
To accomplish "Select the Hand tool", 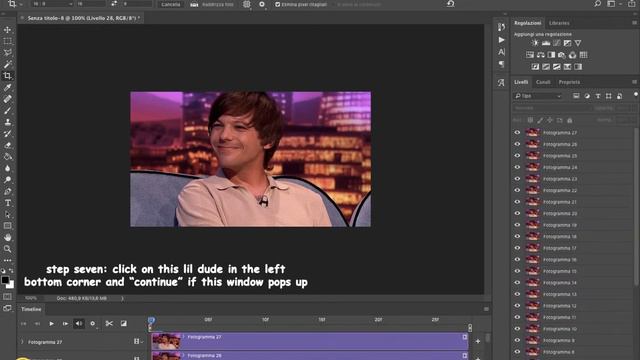I will 7,237.
